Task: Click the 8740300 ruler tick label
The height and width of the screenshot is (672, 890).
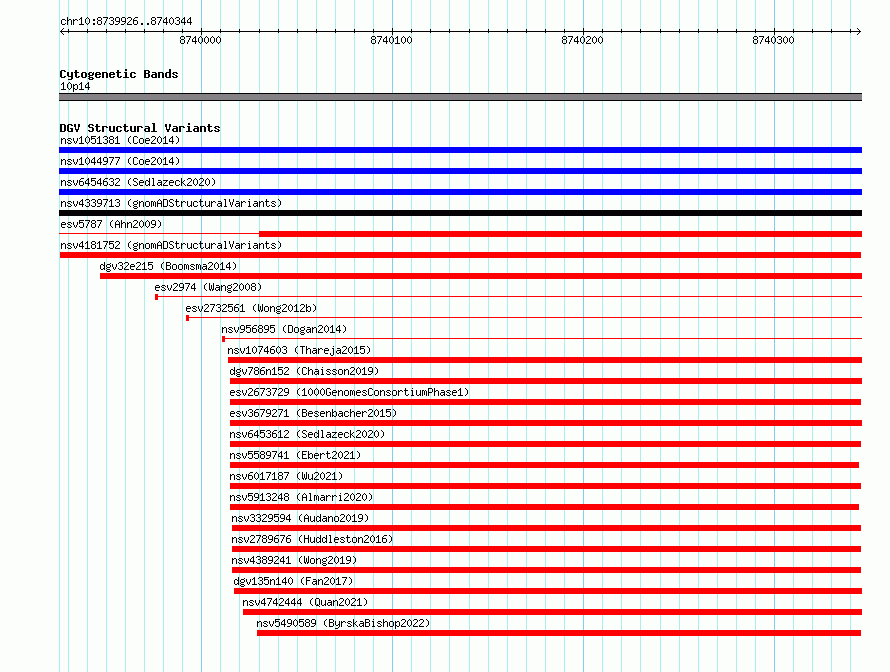Action: point(773,40)
